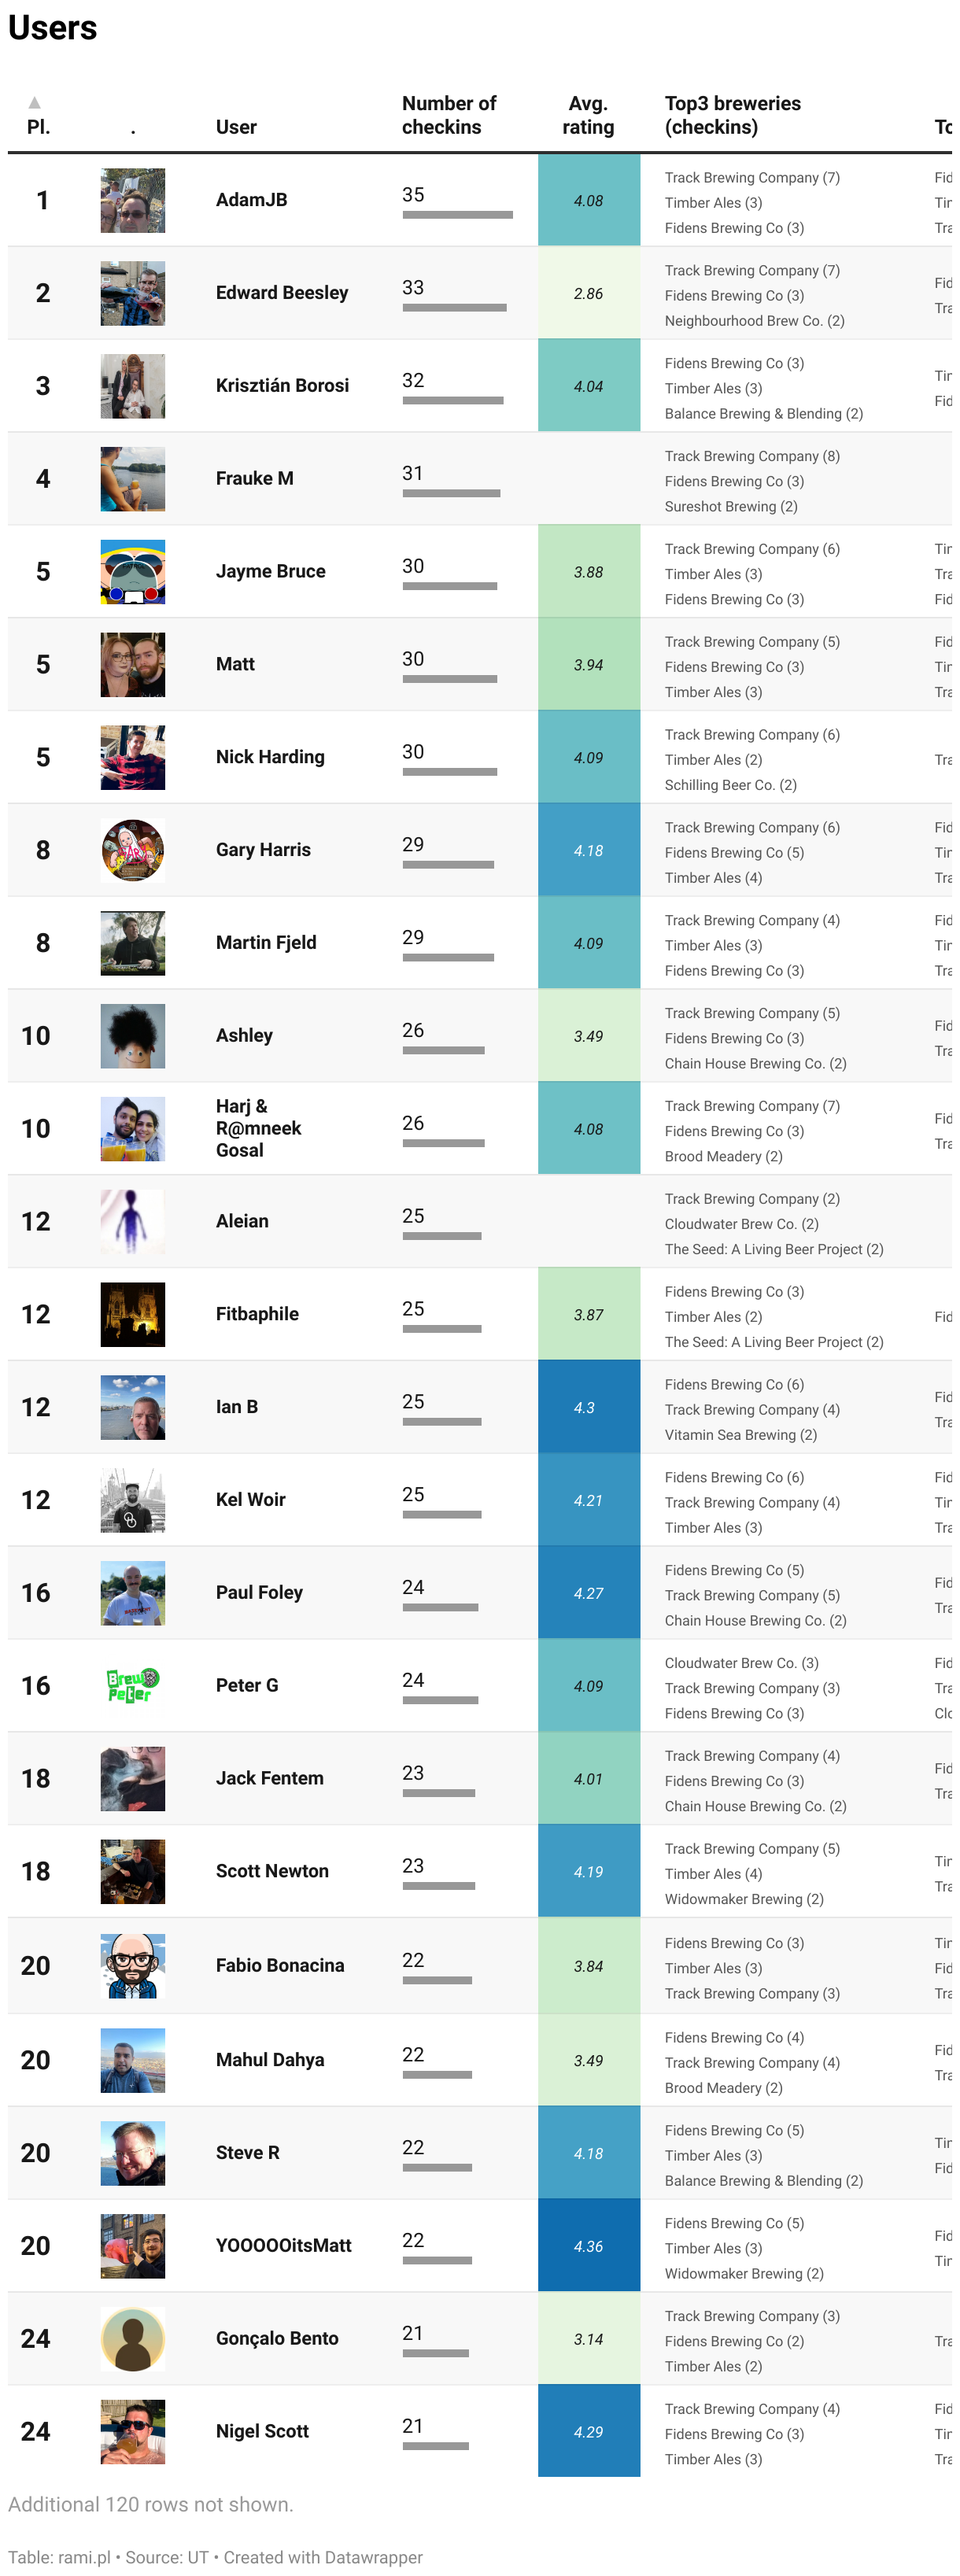Open AdamJB's profile picture

[x=133, y=201]
